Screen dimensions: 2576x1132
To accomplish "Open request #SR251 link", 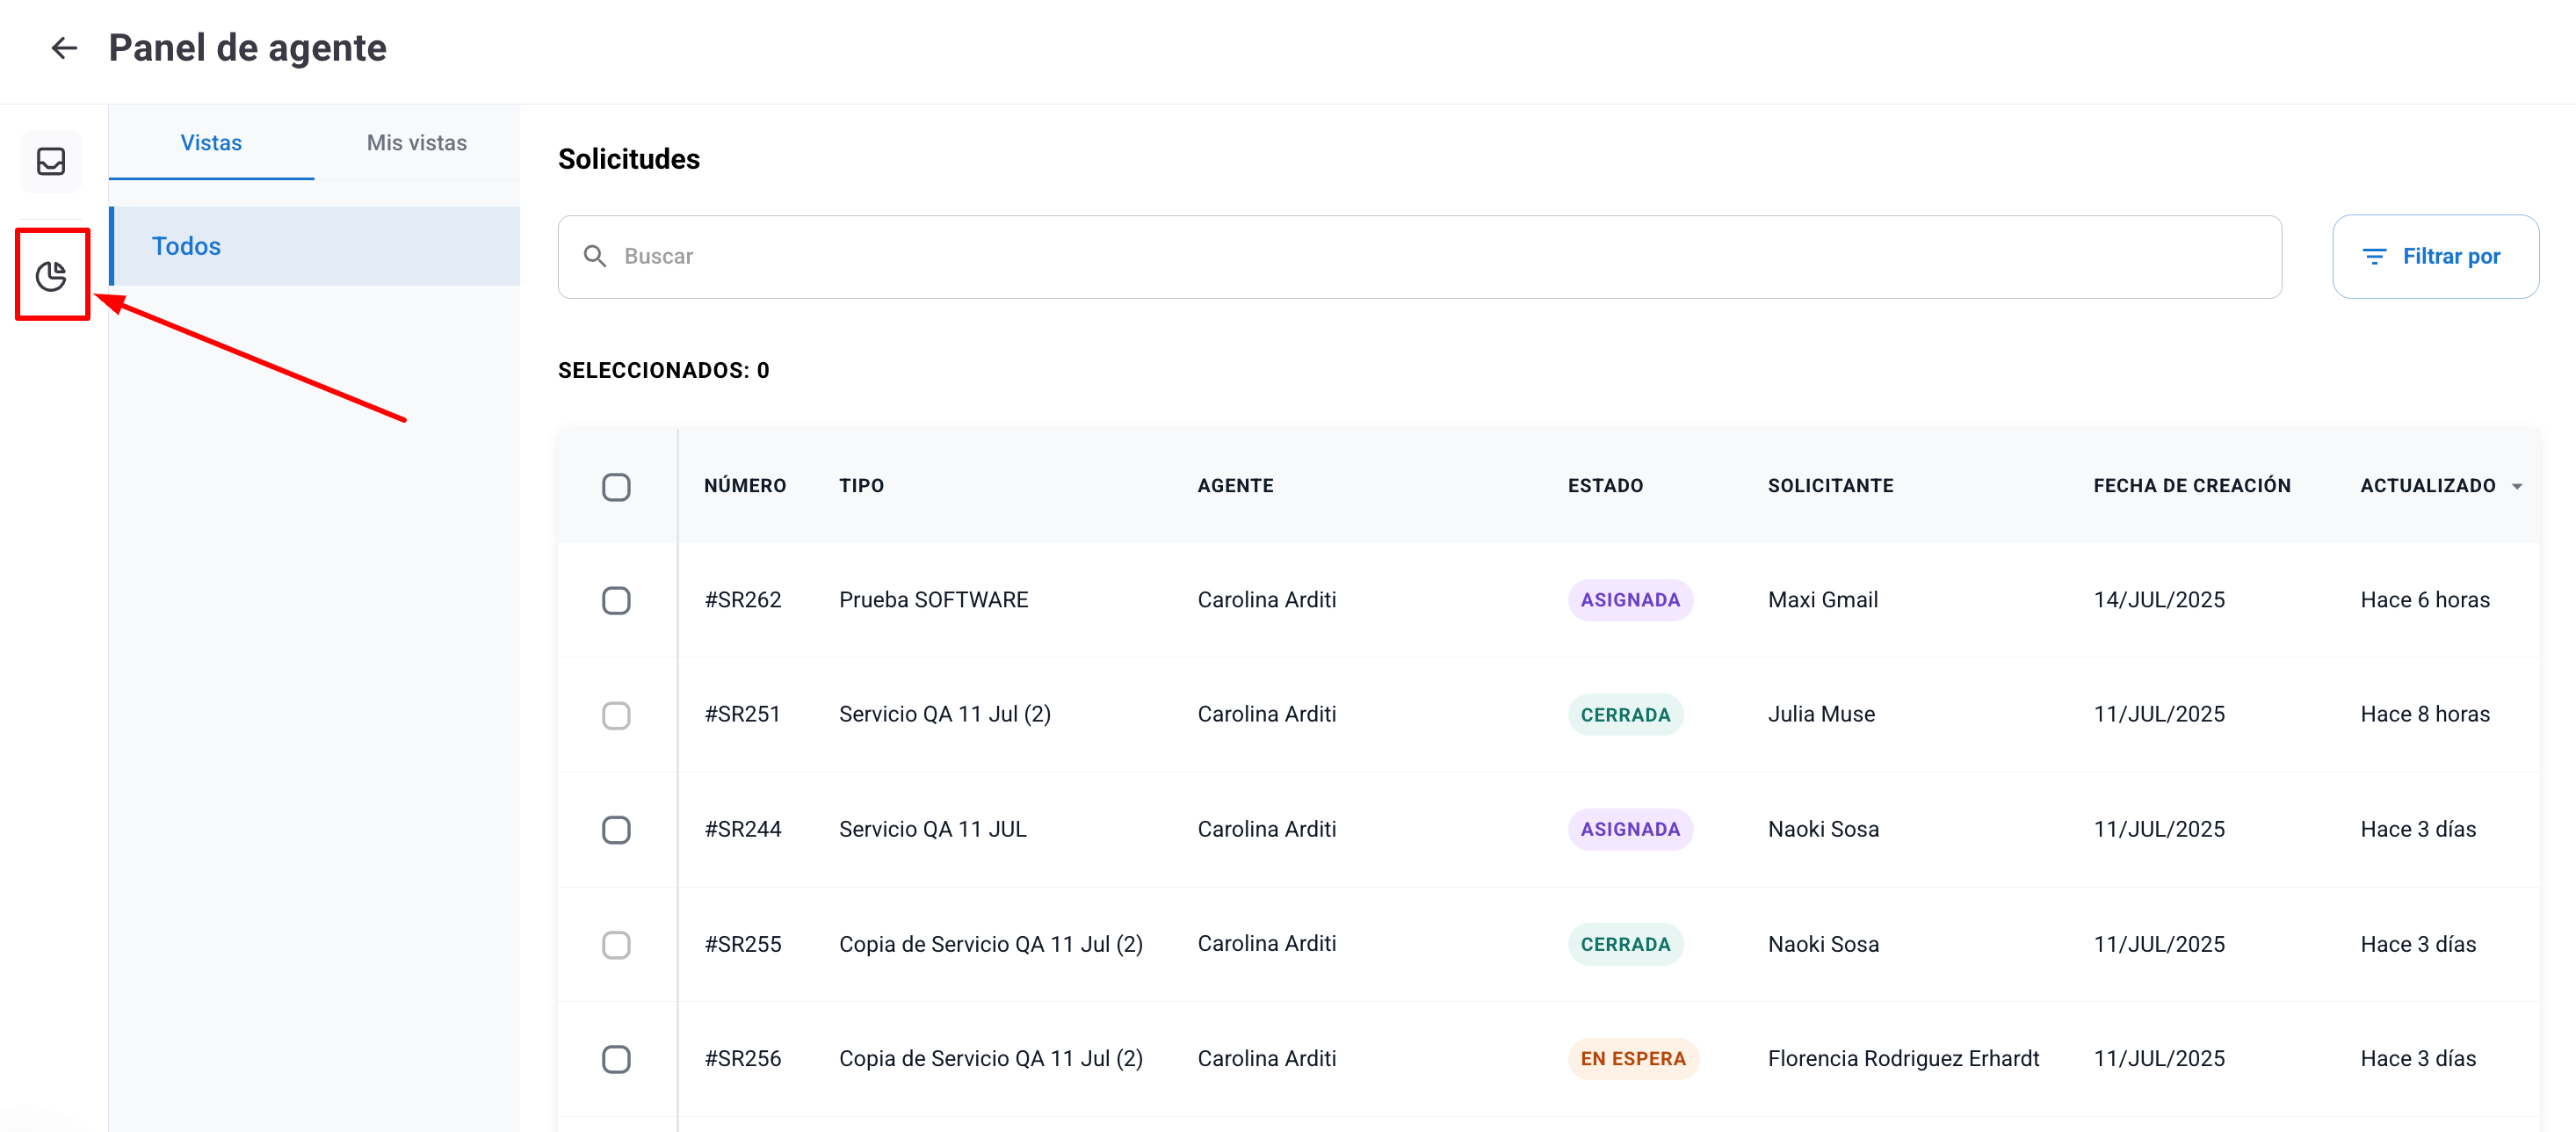I will tap(742, 714).
